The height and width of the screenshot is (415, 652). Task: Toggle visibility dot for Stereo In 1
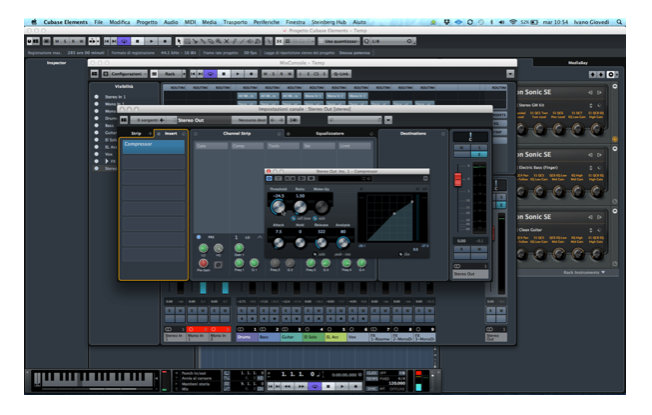coord(96,97)
